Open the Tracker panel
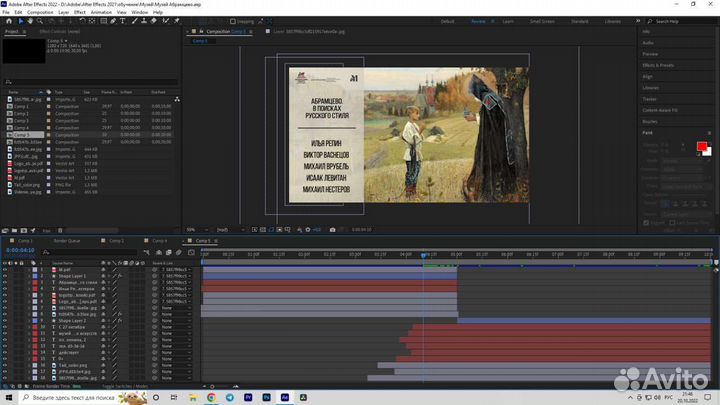The width and height of the screenshot is (720, 405). pyautogui.click(x=649, y=99)
